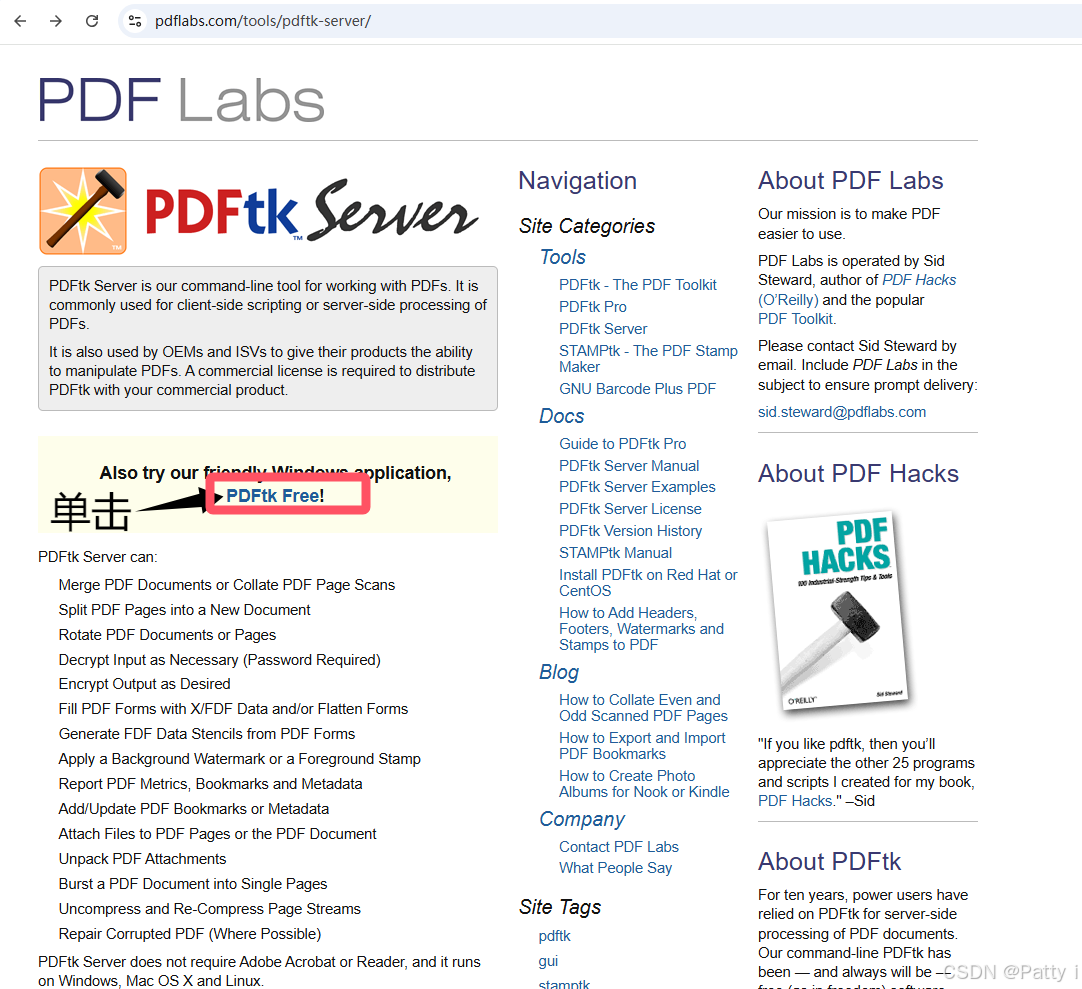This screenshot has width=1082, height=989.
Task: Click the PDFtk Server banner logo
Action: [x=311, y=211]
